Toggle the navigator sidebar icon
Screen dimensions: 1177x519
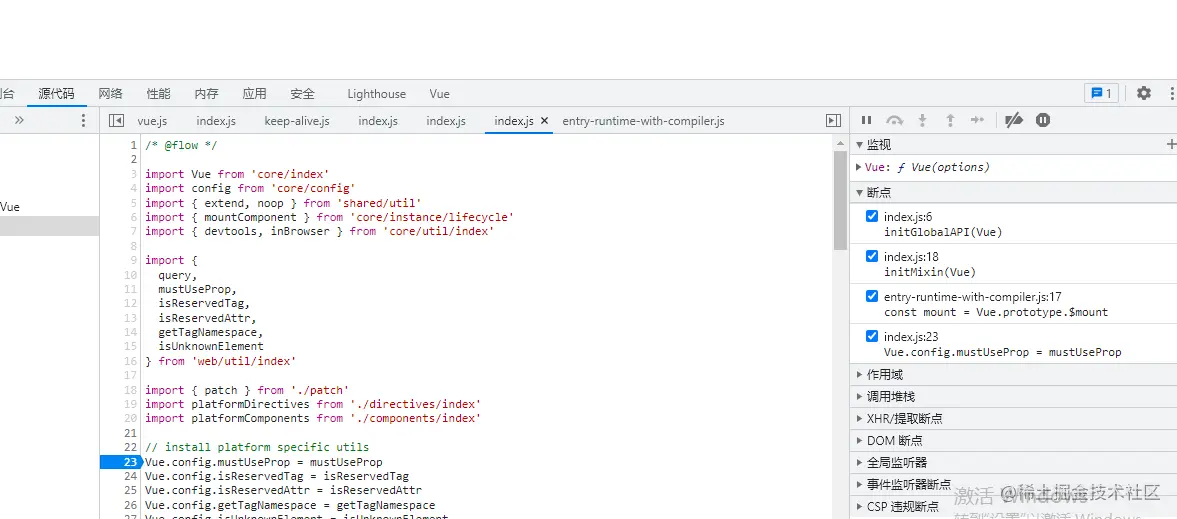tap(116, 121)
